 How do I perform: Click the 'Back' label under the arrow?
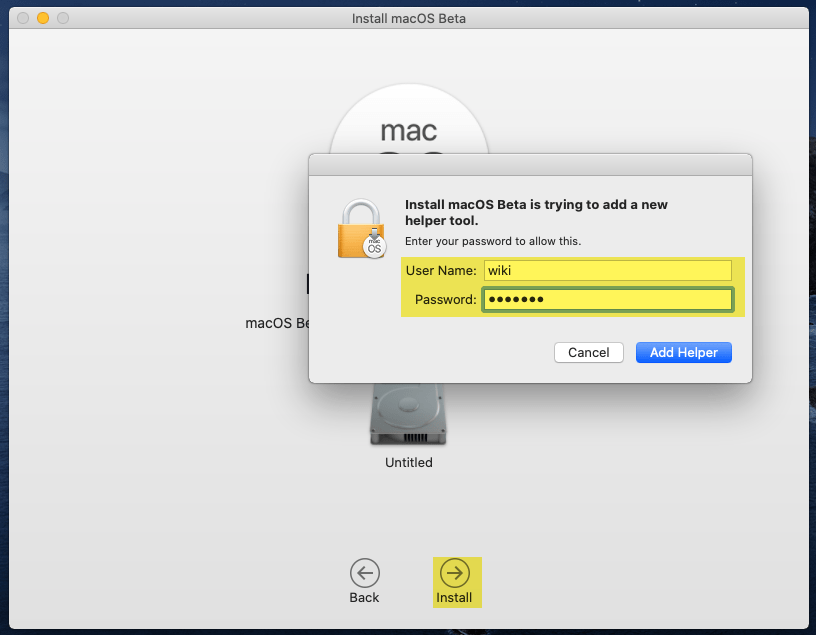364,598
